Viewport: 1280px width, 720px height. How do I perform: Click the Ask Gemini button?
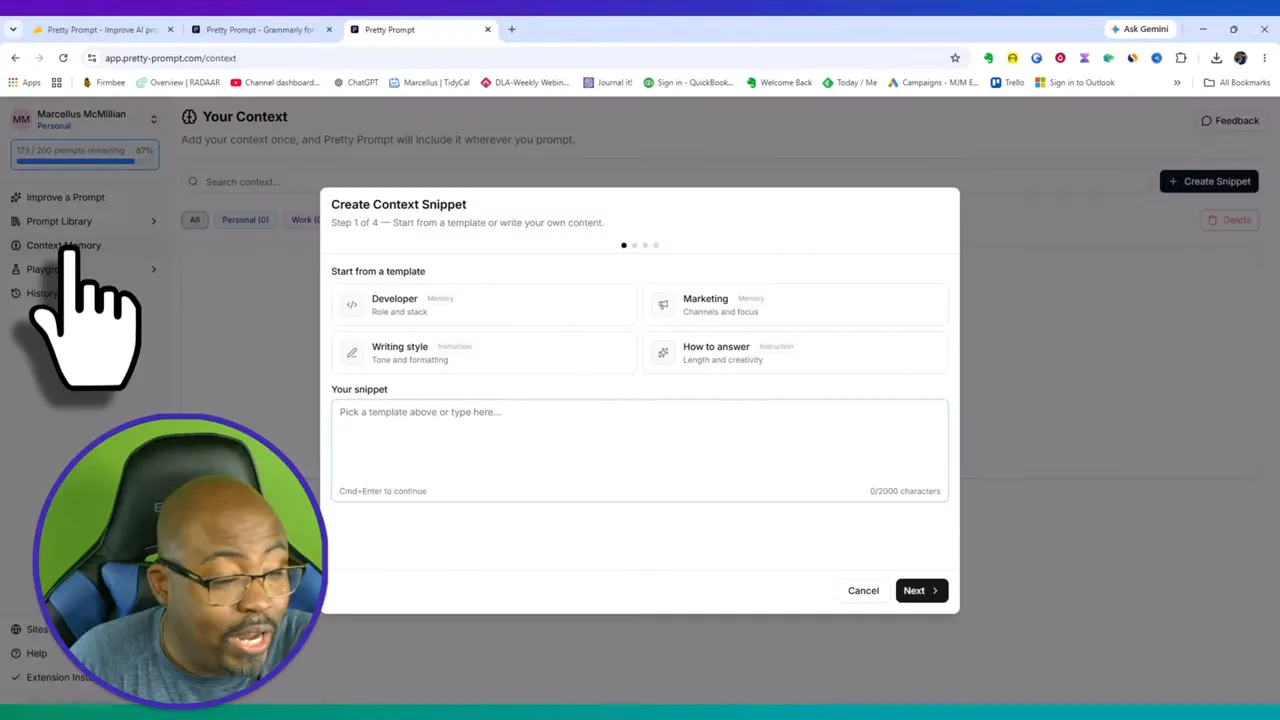(x=1139, y=29)
